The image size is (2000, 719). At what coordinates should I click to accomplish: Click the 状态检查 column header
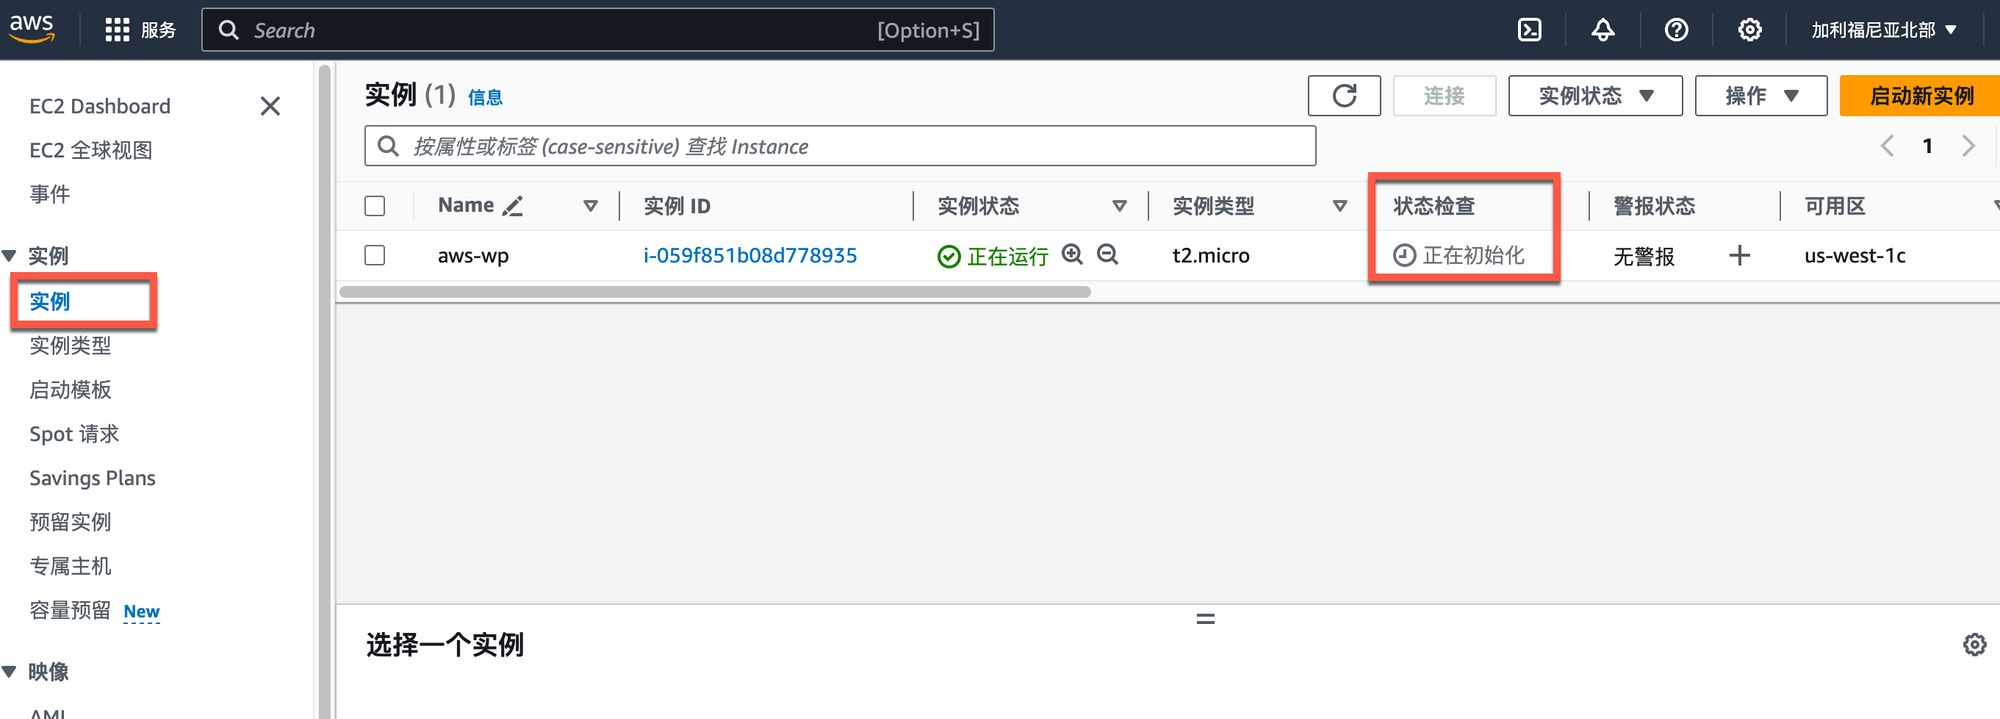(x=1434, y=206)
